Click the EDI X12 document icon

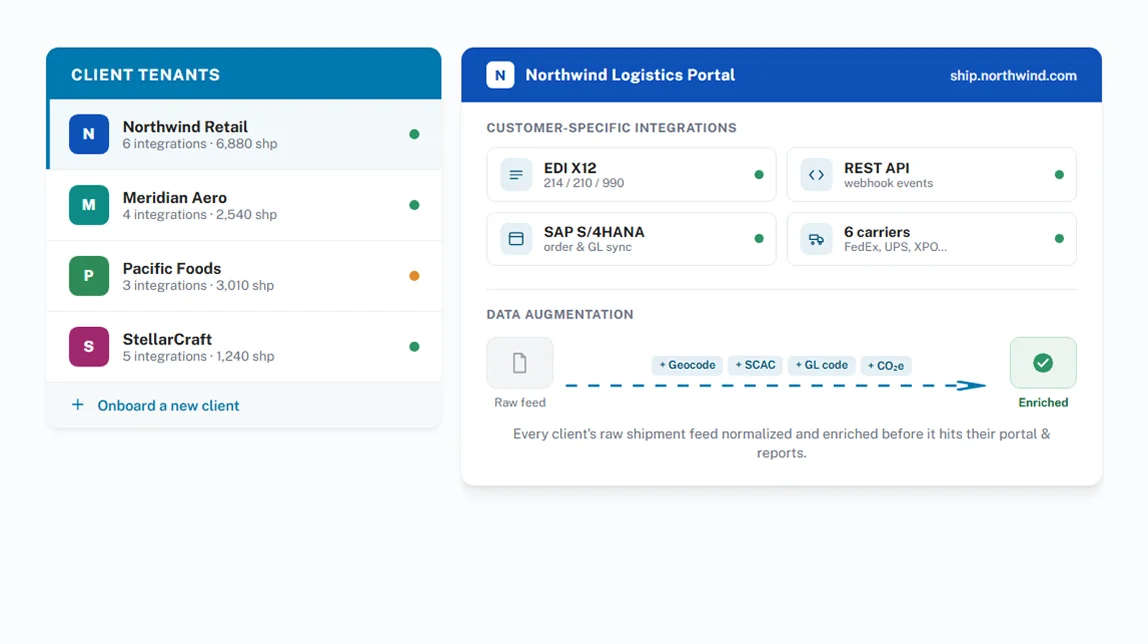(x=516, y=175)
